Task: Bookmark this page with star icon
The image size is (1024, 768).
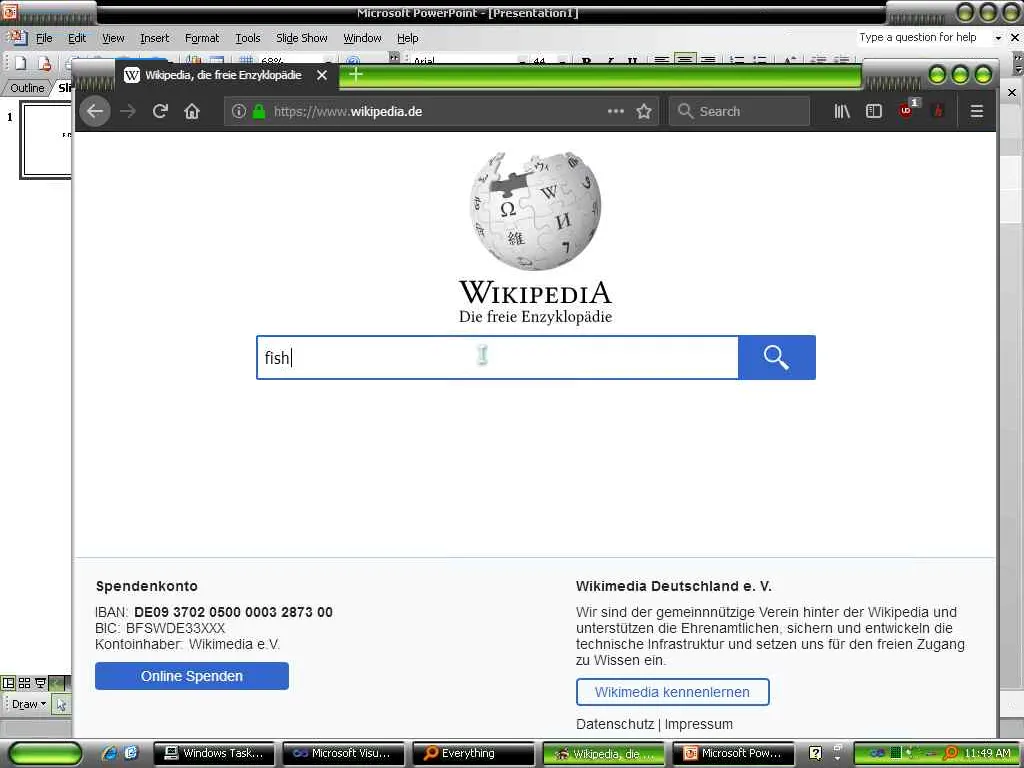Action: tap(644, 111)
